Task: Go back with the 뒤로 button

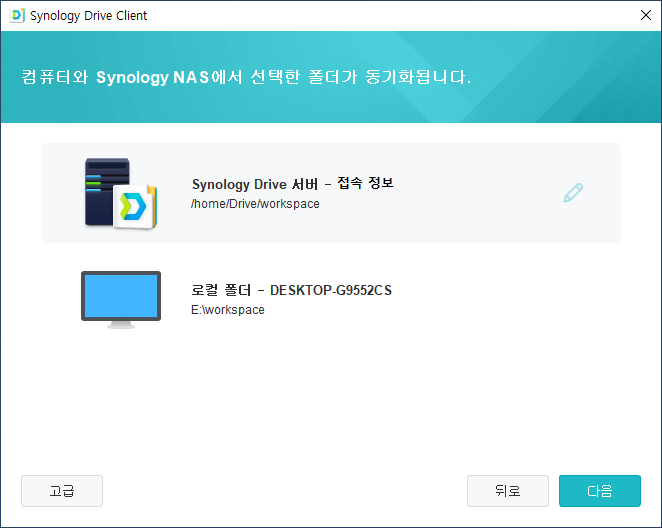Action: [x=507, y=491]
